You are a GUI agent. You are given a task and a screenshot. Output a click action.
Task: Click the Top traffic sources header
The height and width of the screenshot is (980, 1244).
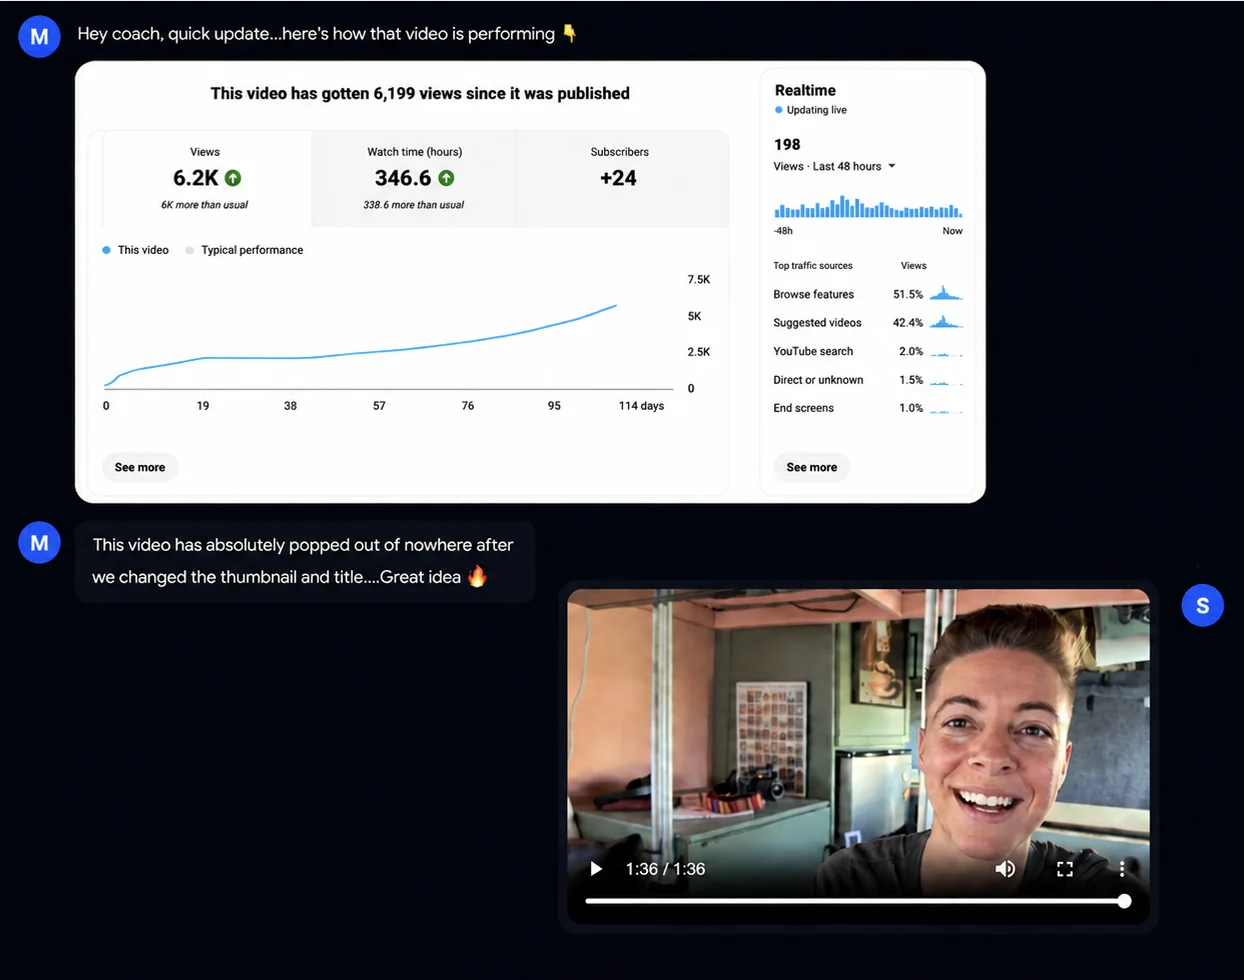813,266
